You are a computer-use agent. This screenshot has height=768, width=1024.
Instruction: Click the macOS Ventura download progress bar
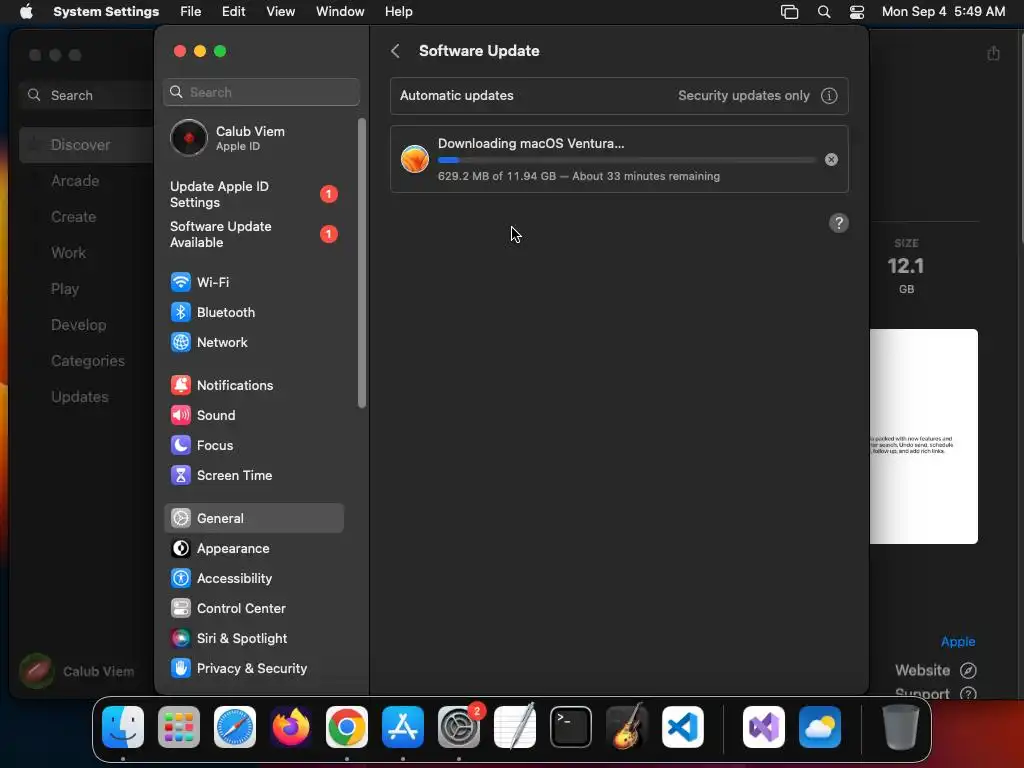click(x=626, y=160)
